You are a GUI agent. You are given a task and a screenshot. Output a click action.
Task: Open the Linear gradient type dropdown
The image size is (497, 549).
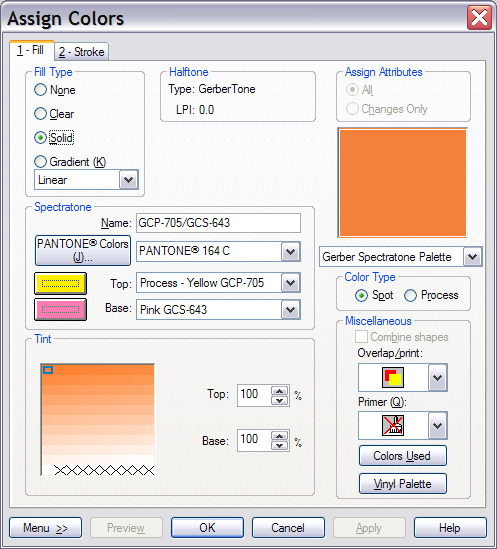(x=129, y=180)
